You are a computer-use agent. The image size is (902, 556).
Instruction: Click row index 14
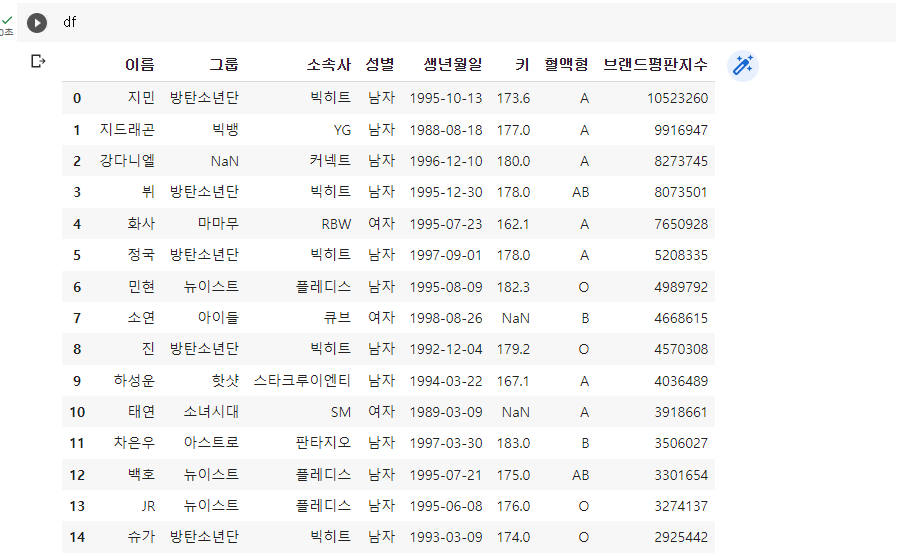[77, 538]
